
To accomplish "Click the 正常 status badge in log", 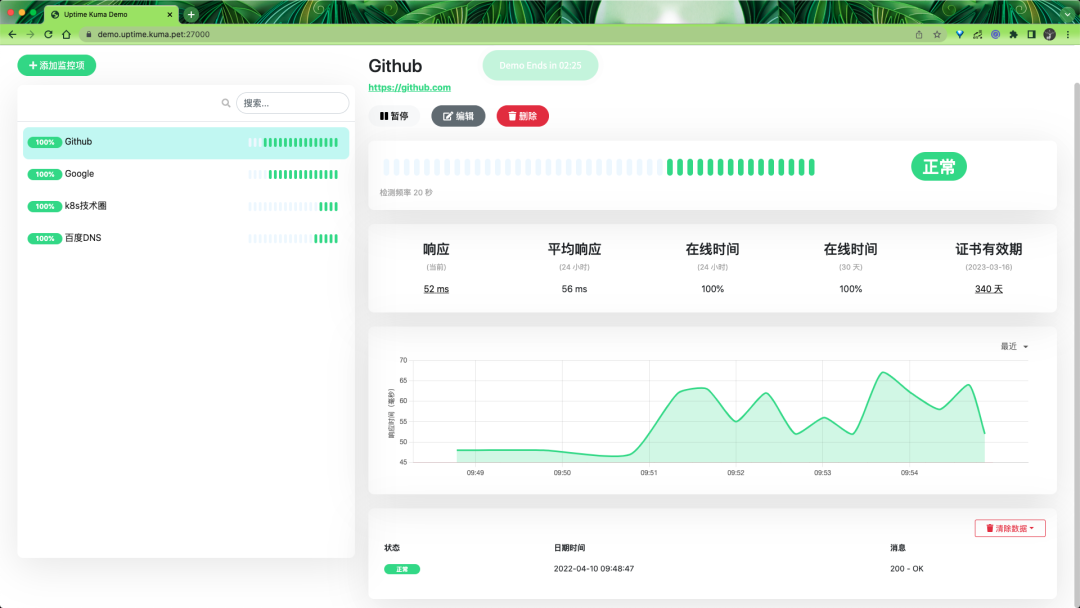I will click(x=402, y=569).
